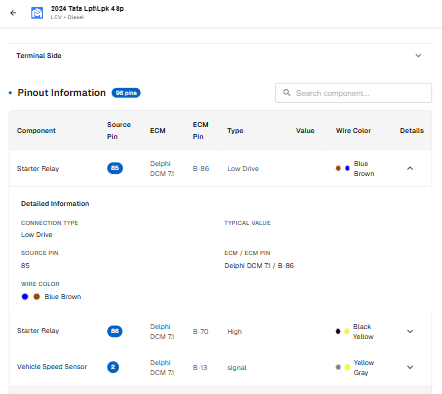Click Vehicle Speed Sensor component name

[52, 367]
